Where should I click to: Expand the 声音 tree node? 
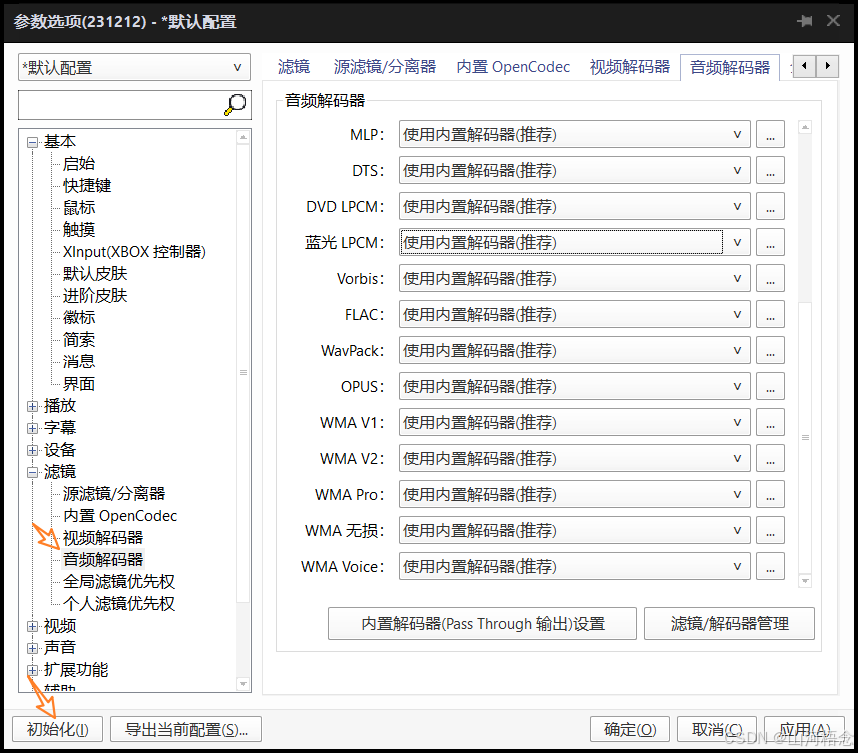[32, 648]
